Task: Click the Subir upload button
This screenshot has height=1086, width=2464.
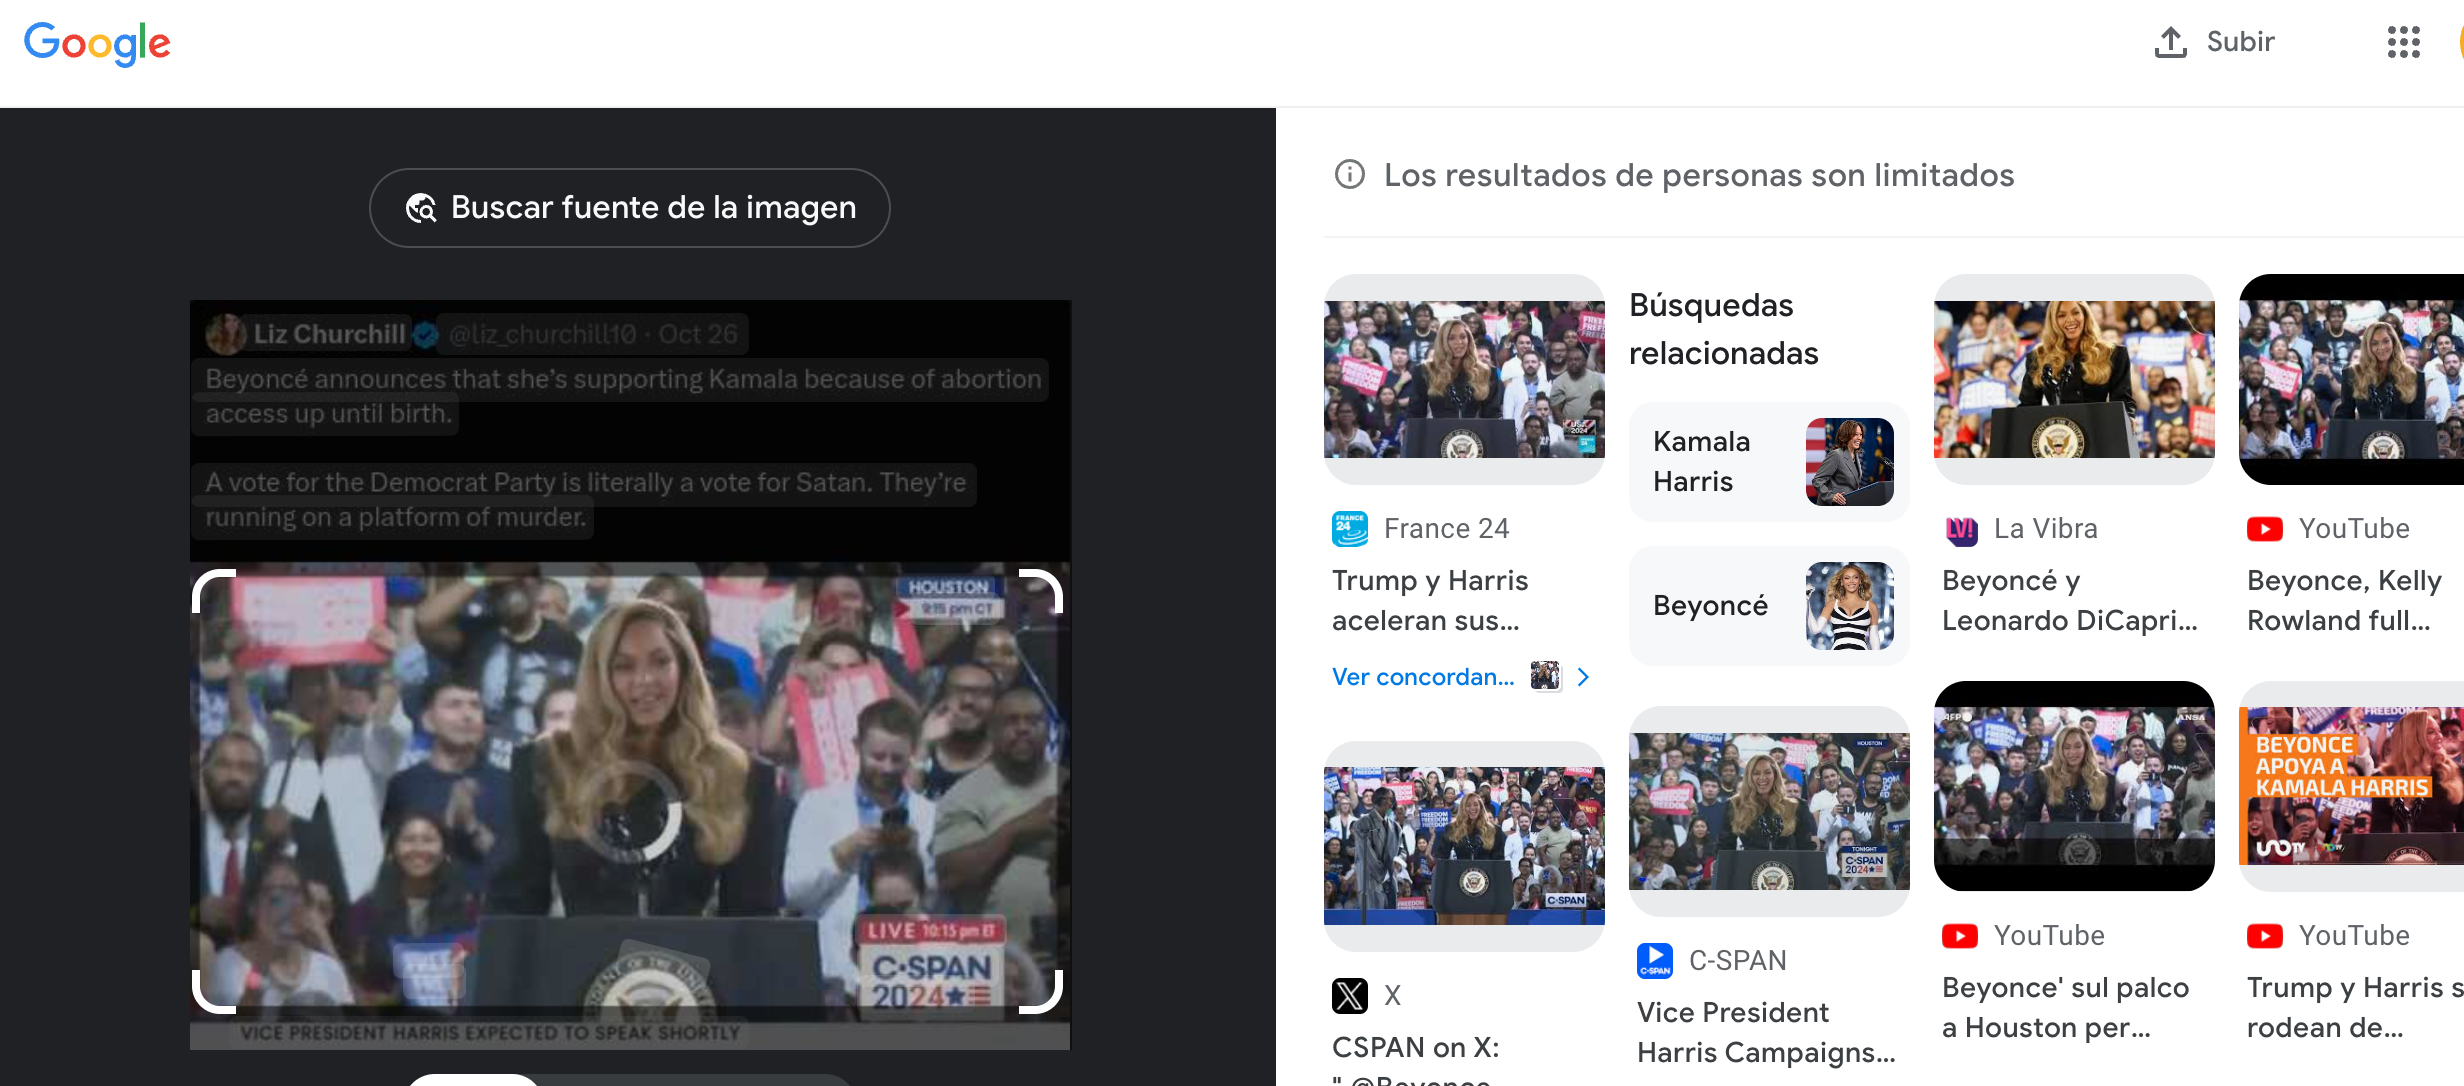Action: [x=2214, y=42]
